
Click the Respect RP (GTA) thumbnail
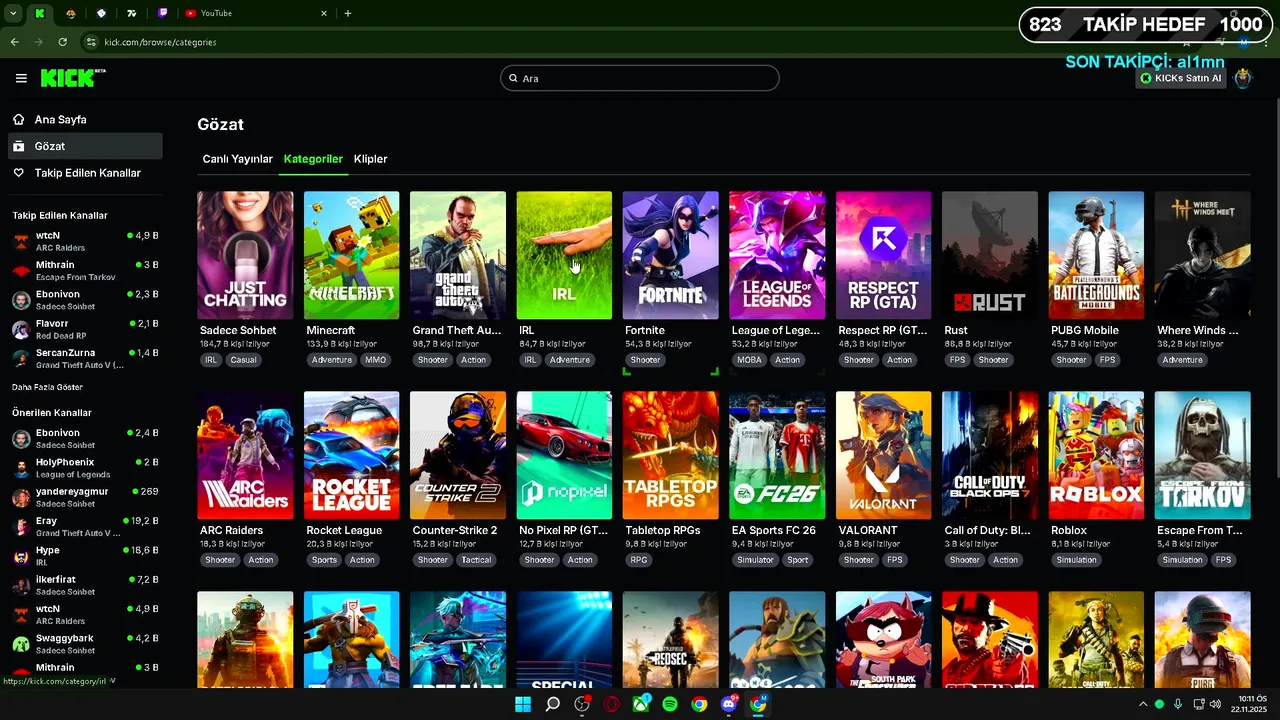tap(883, 255)
